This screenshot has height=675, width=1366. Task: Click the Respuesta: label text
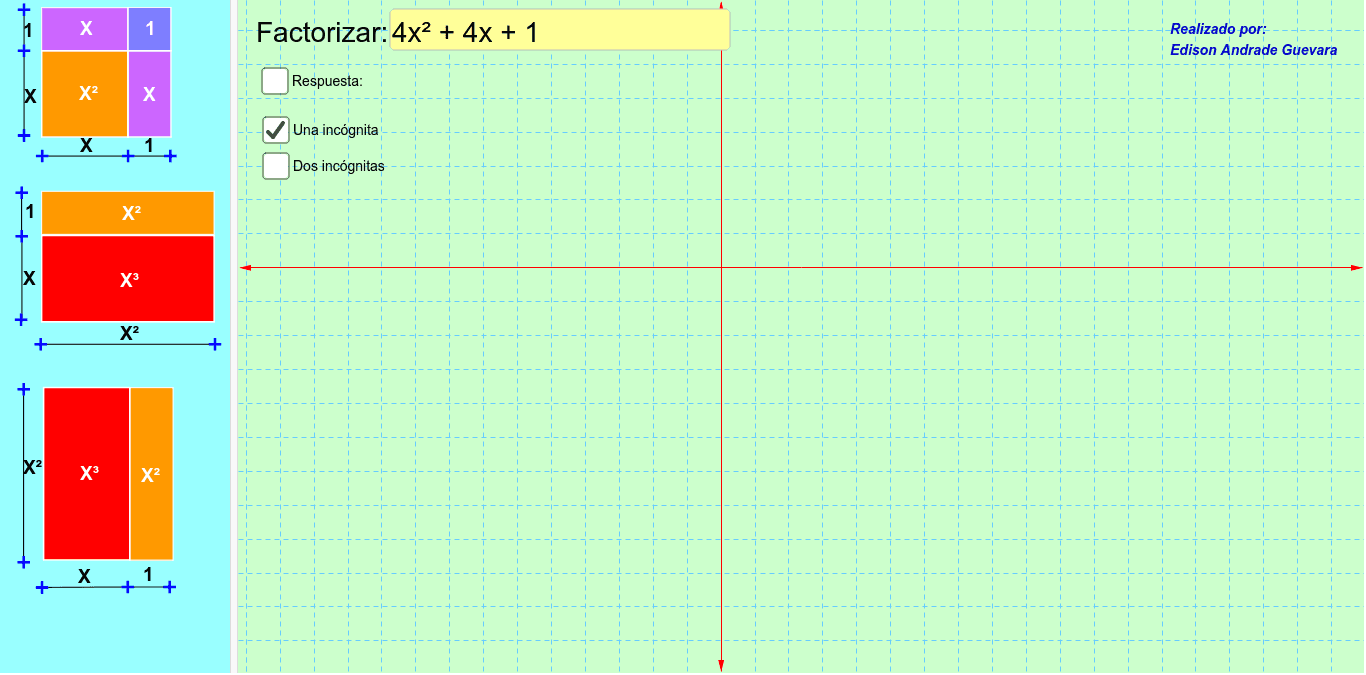(327, 81)
